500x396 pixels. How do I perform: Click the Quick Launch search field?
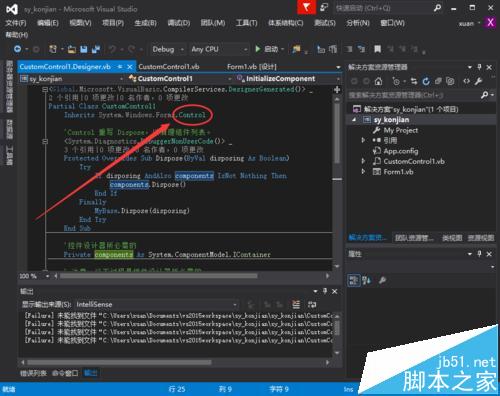[383, 8]
